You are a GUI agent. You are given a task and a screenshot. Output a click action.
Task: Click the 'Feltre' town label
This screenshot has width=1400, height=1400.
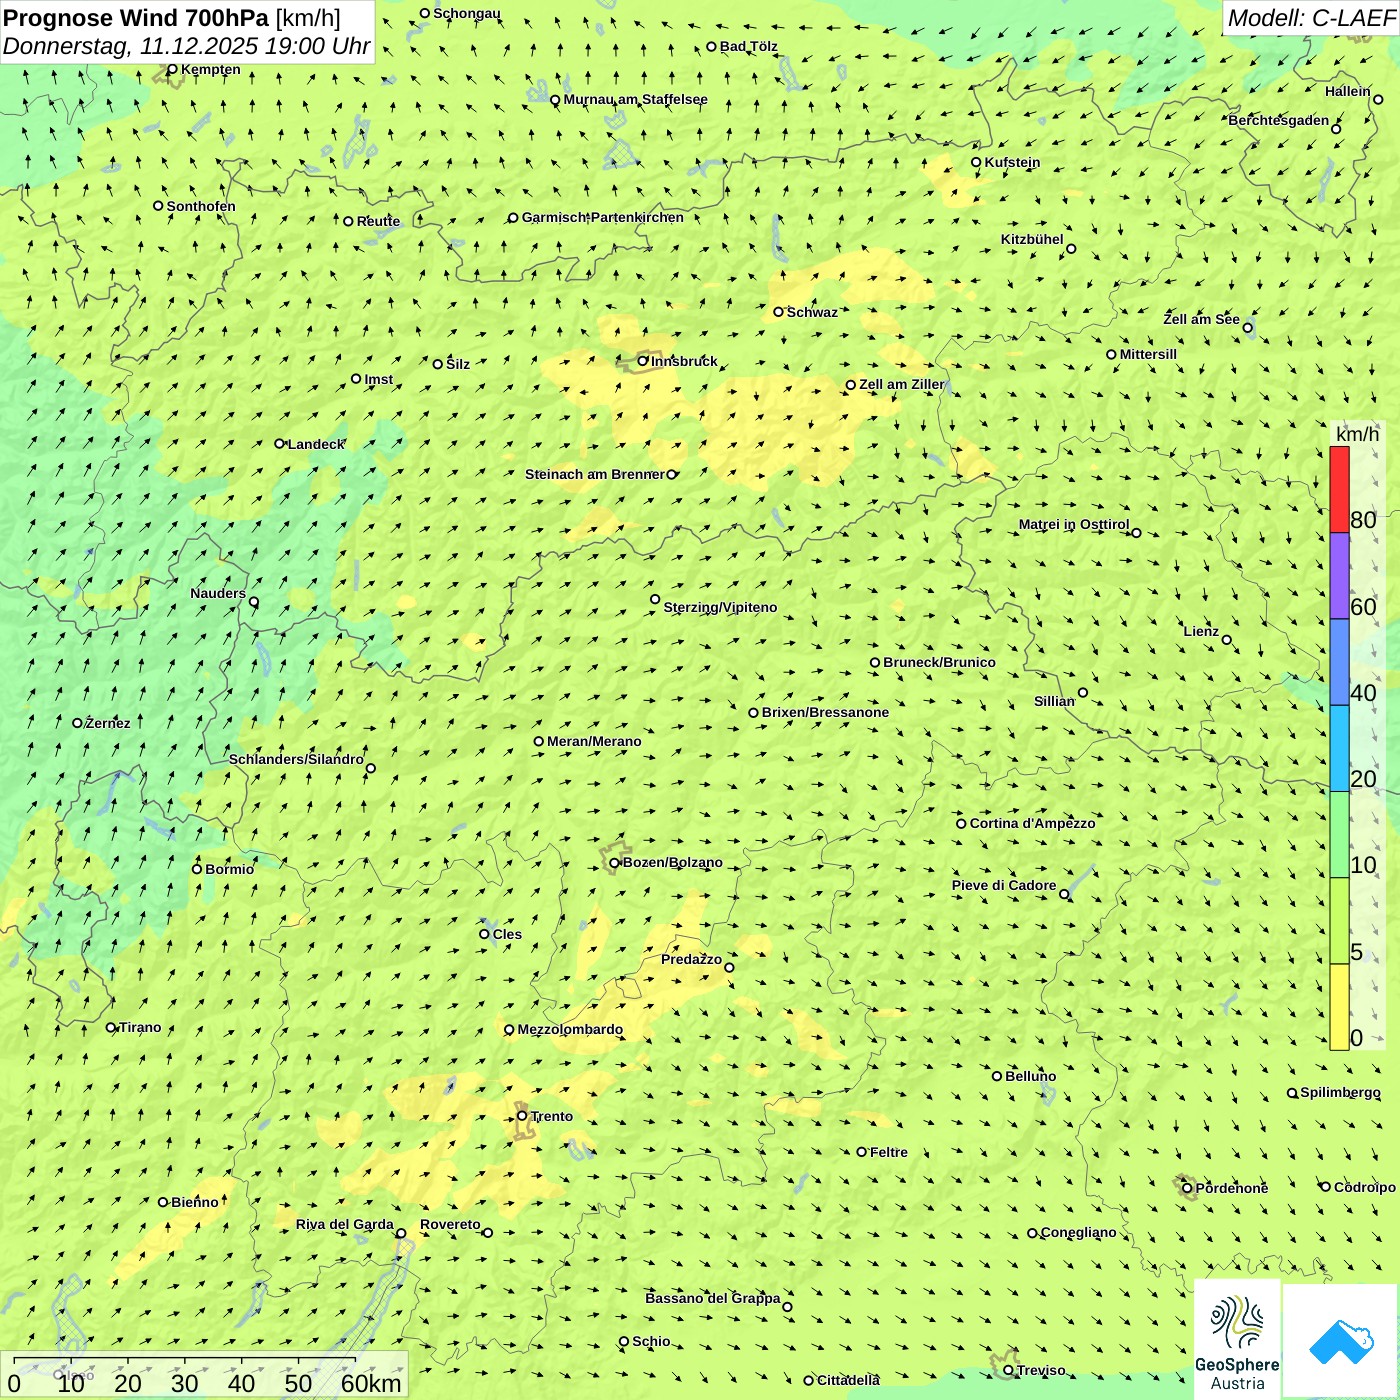[x=889, y=1152]
